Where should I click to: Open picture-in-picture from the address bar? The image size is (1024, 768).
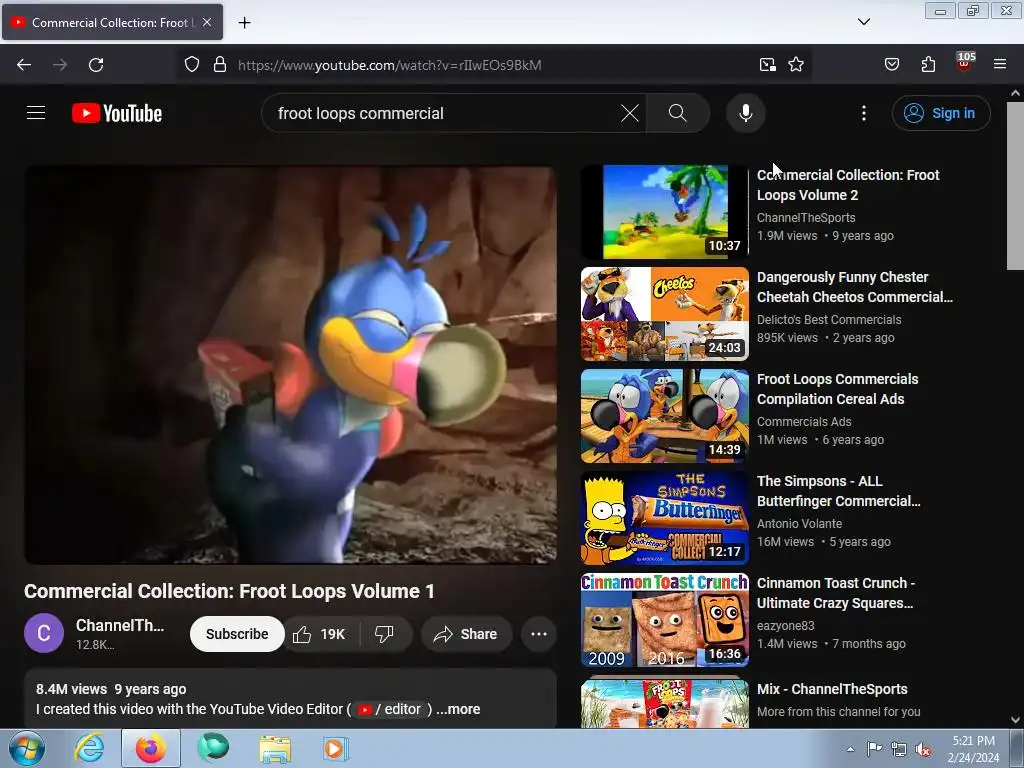click(767, 65)
